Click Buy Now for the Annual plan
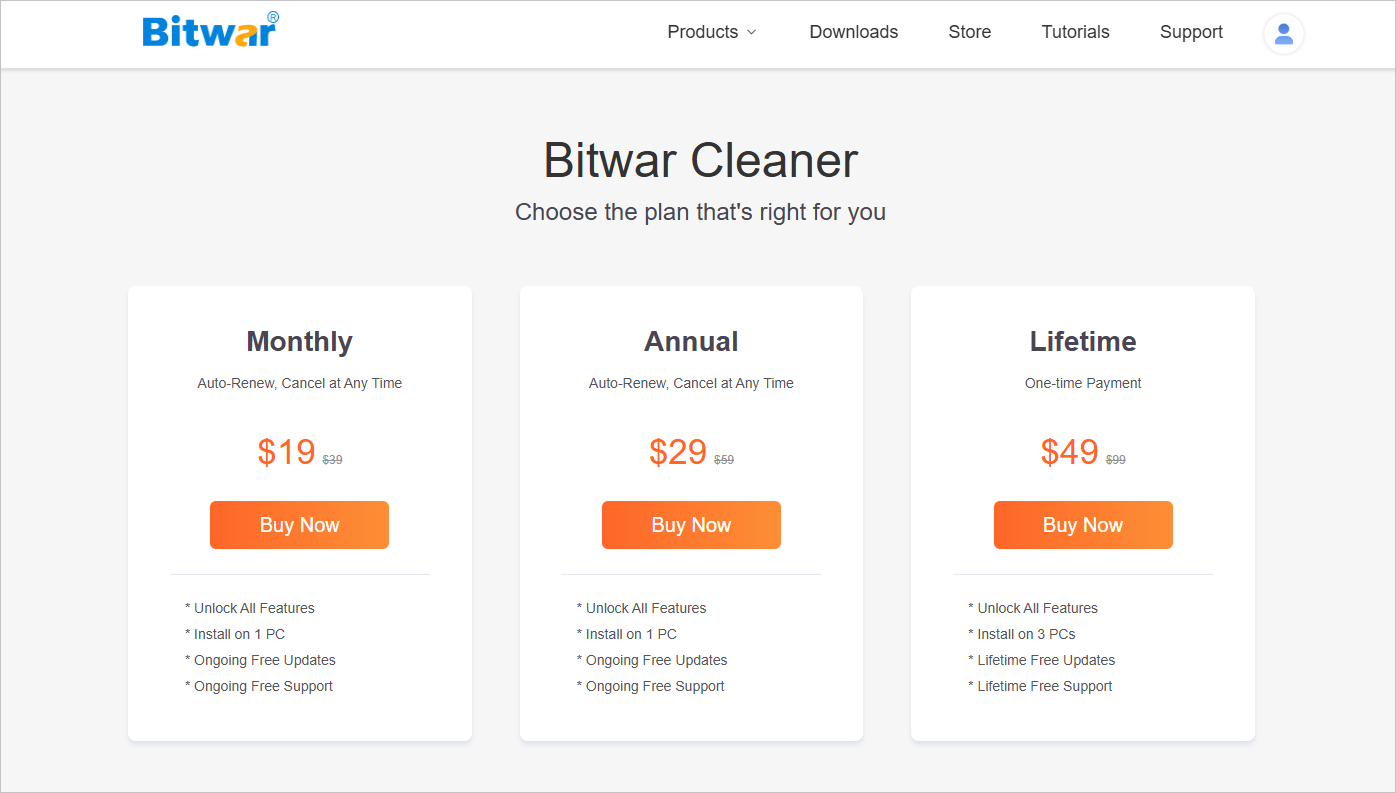Viewport: 1396px width, 793px height. (x=691, y=525)
